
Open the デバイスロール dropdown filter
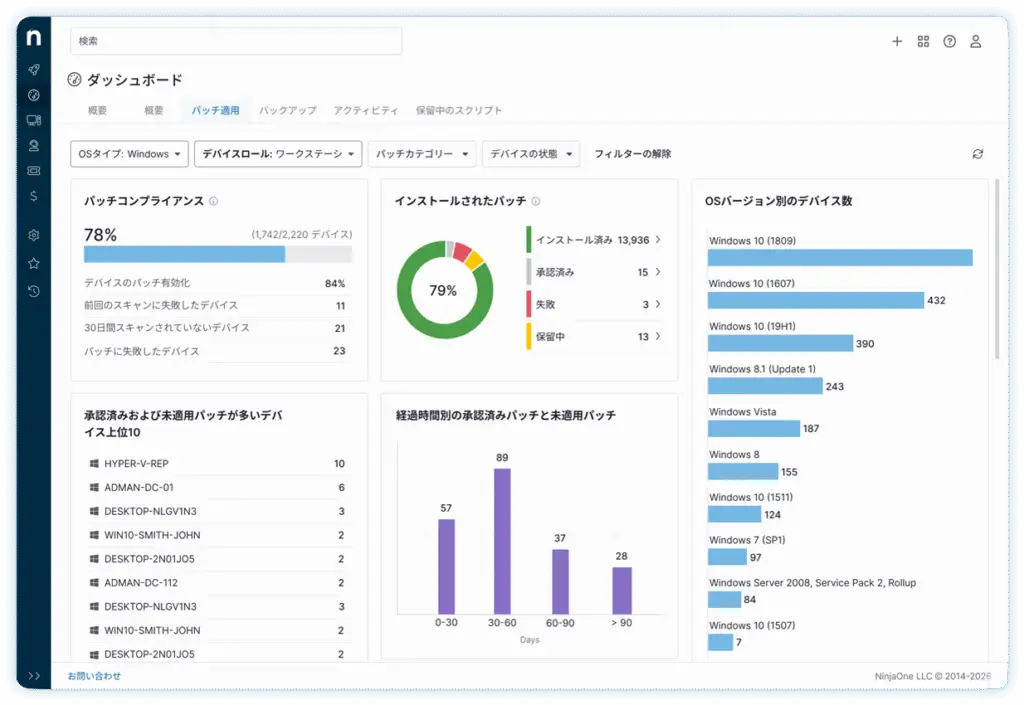[278, 154]
